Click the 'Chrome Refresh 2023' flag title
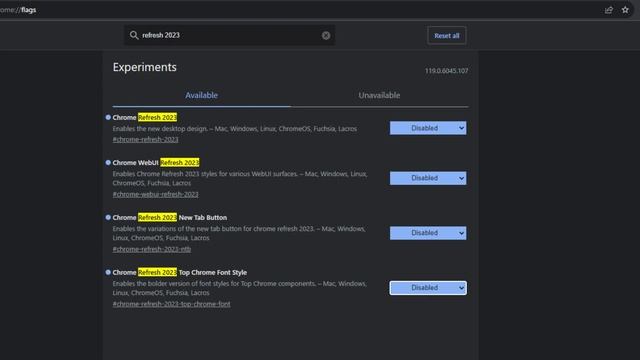The image size is (640, 360). pos(145,118)
